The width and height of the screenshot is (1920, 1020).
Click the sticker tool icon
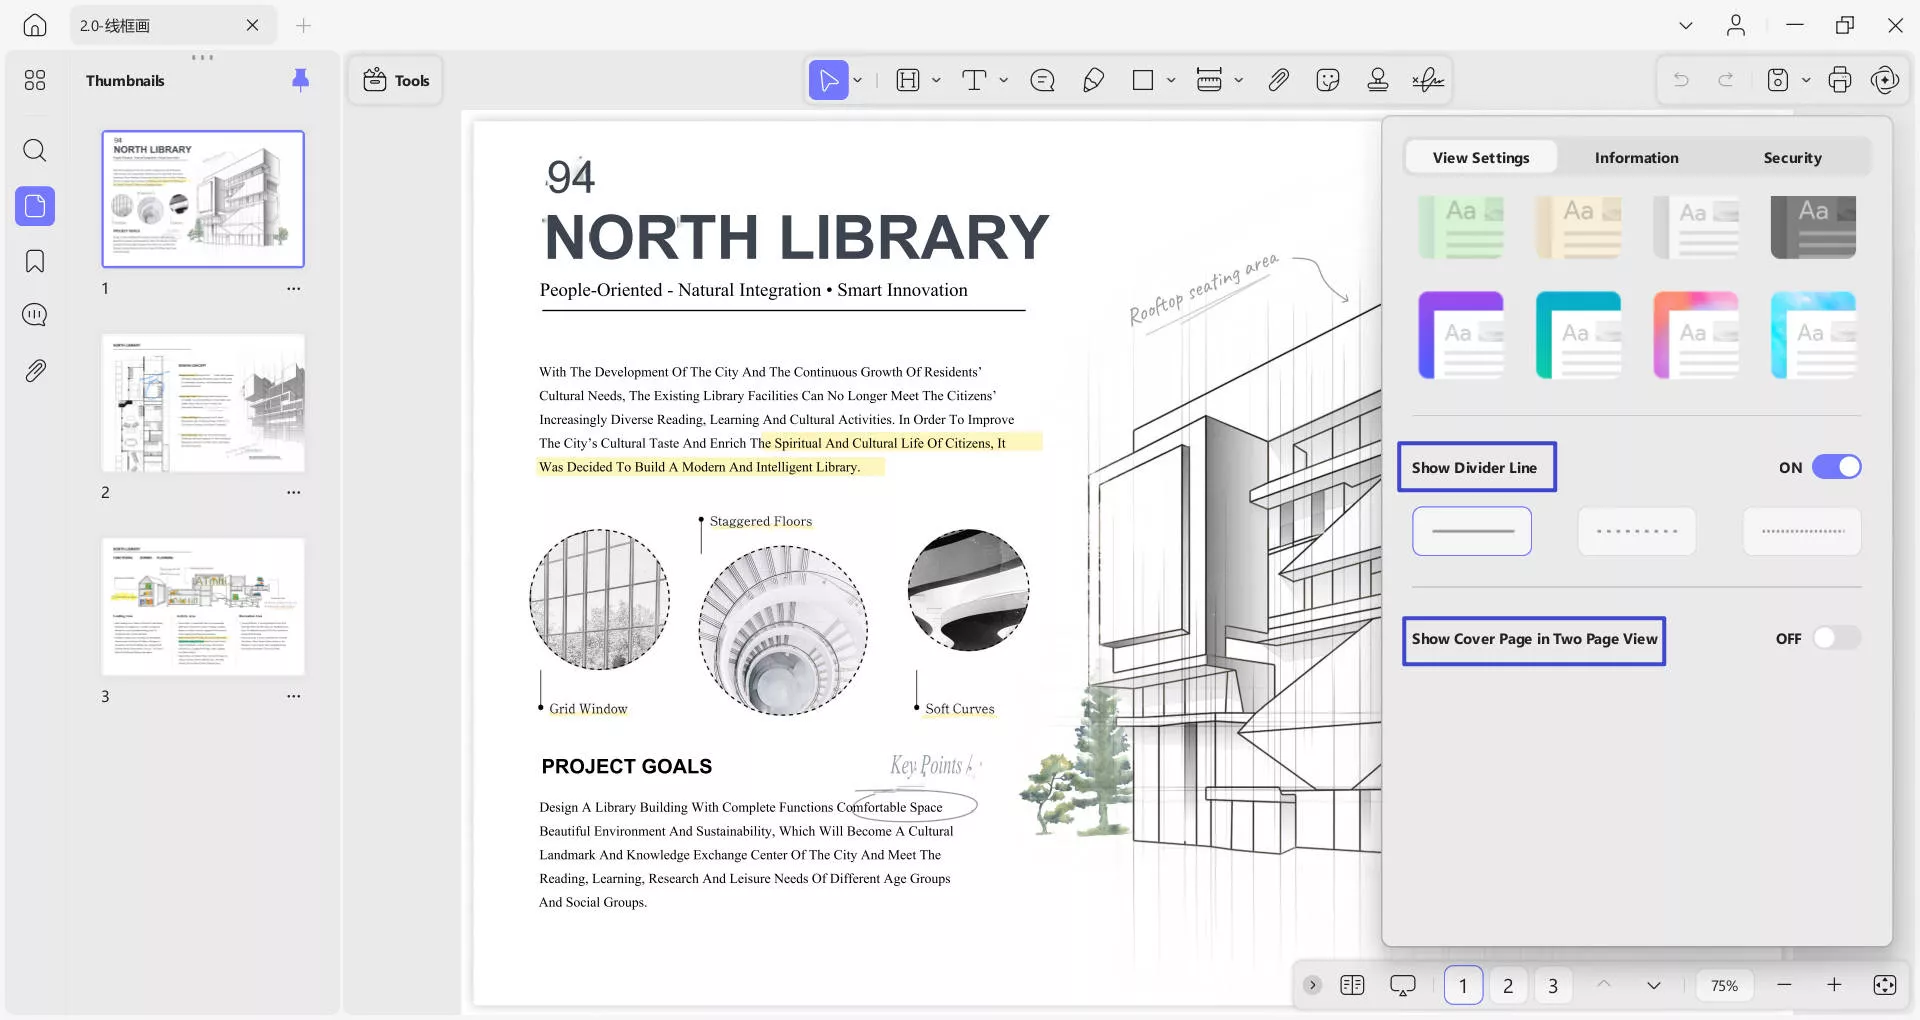(1328, 80)
